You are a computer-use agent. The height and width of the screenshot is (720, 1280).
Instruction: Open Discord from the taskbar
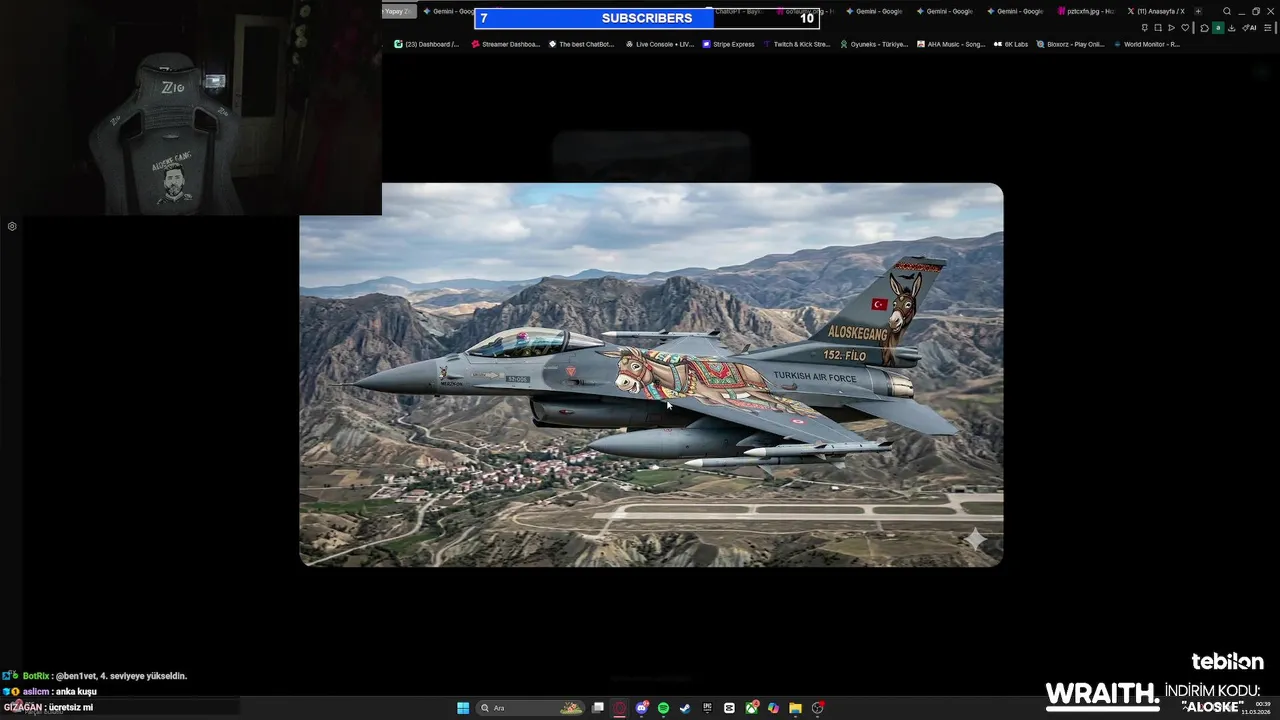(642, 708)
